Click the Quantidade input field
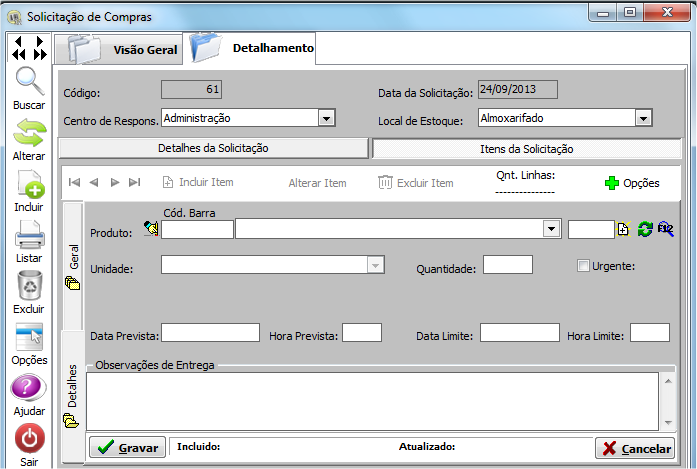 [507, 265]
